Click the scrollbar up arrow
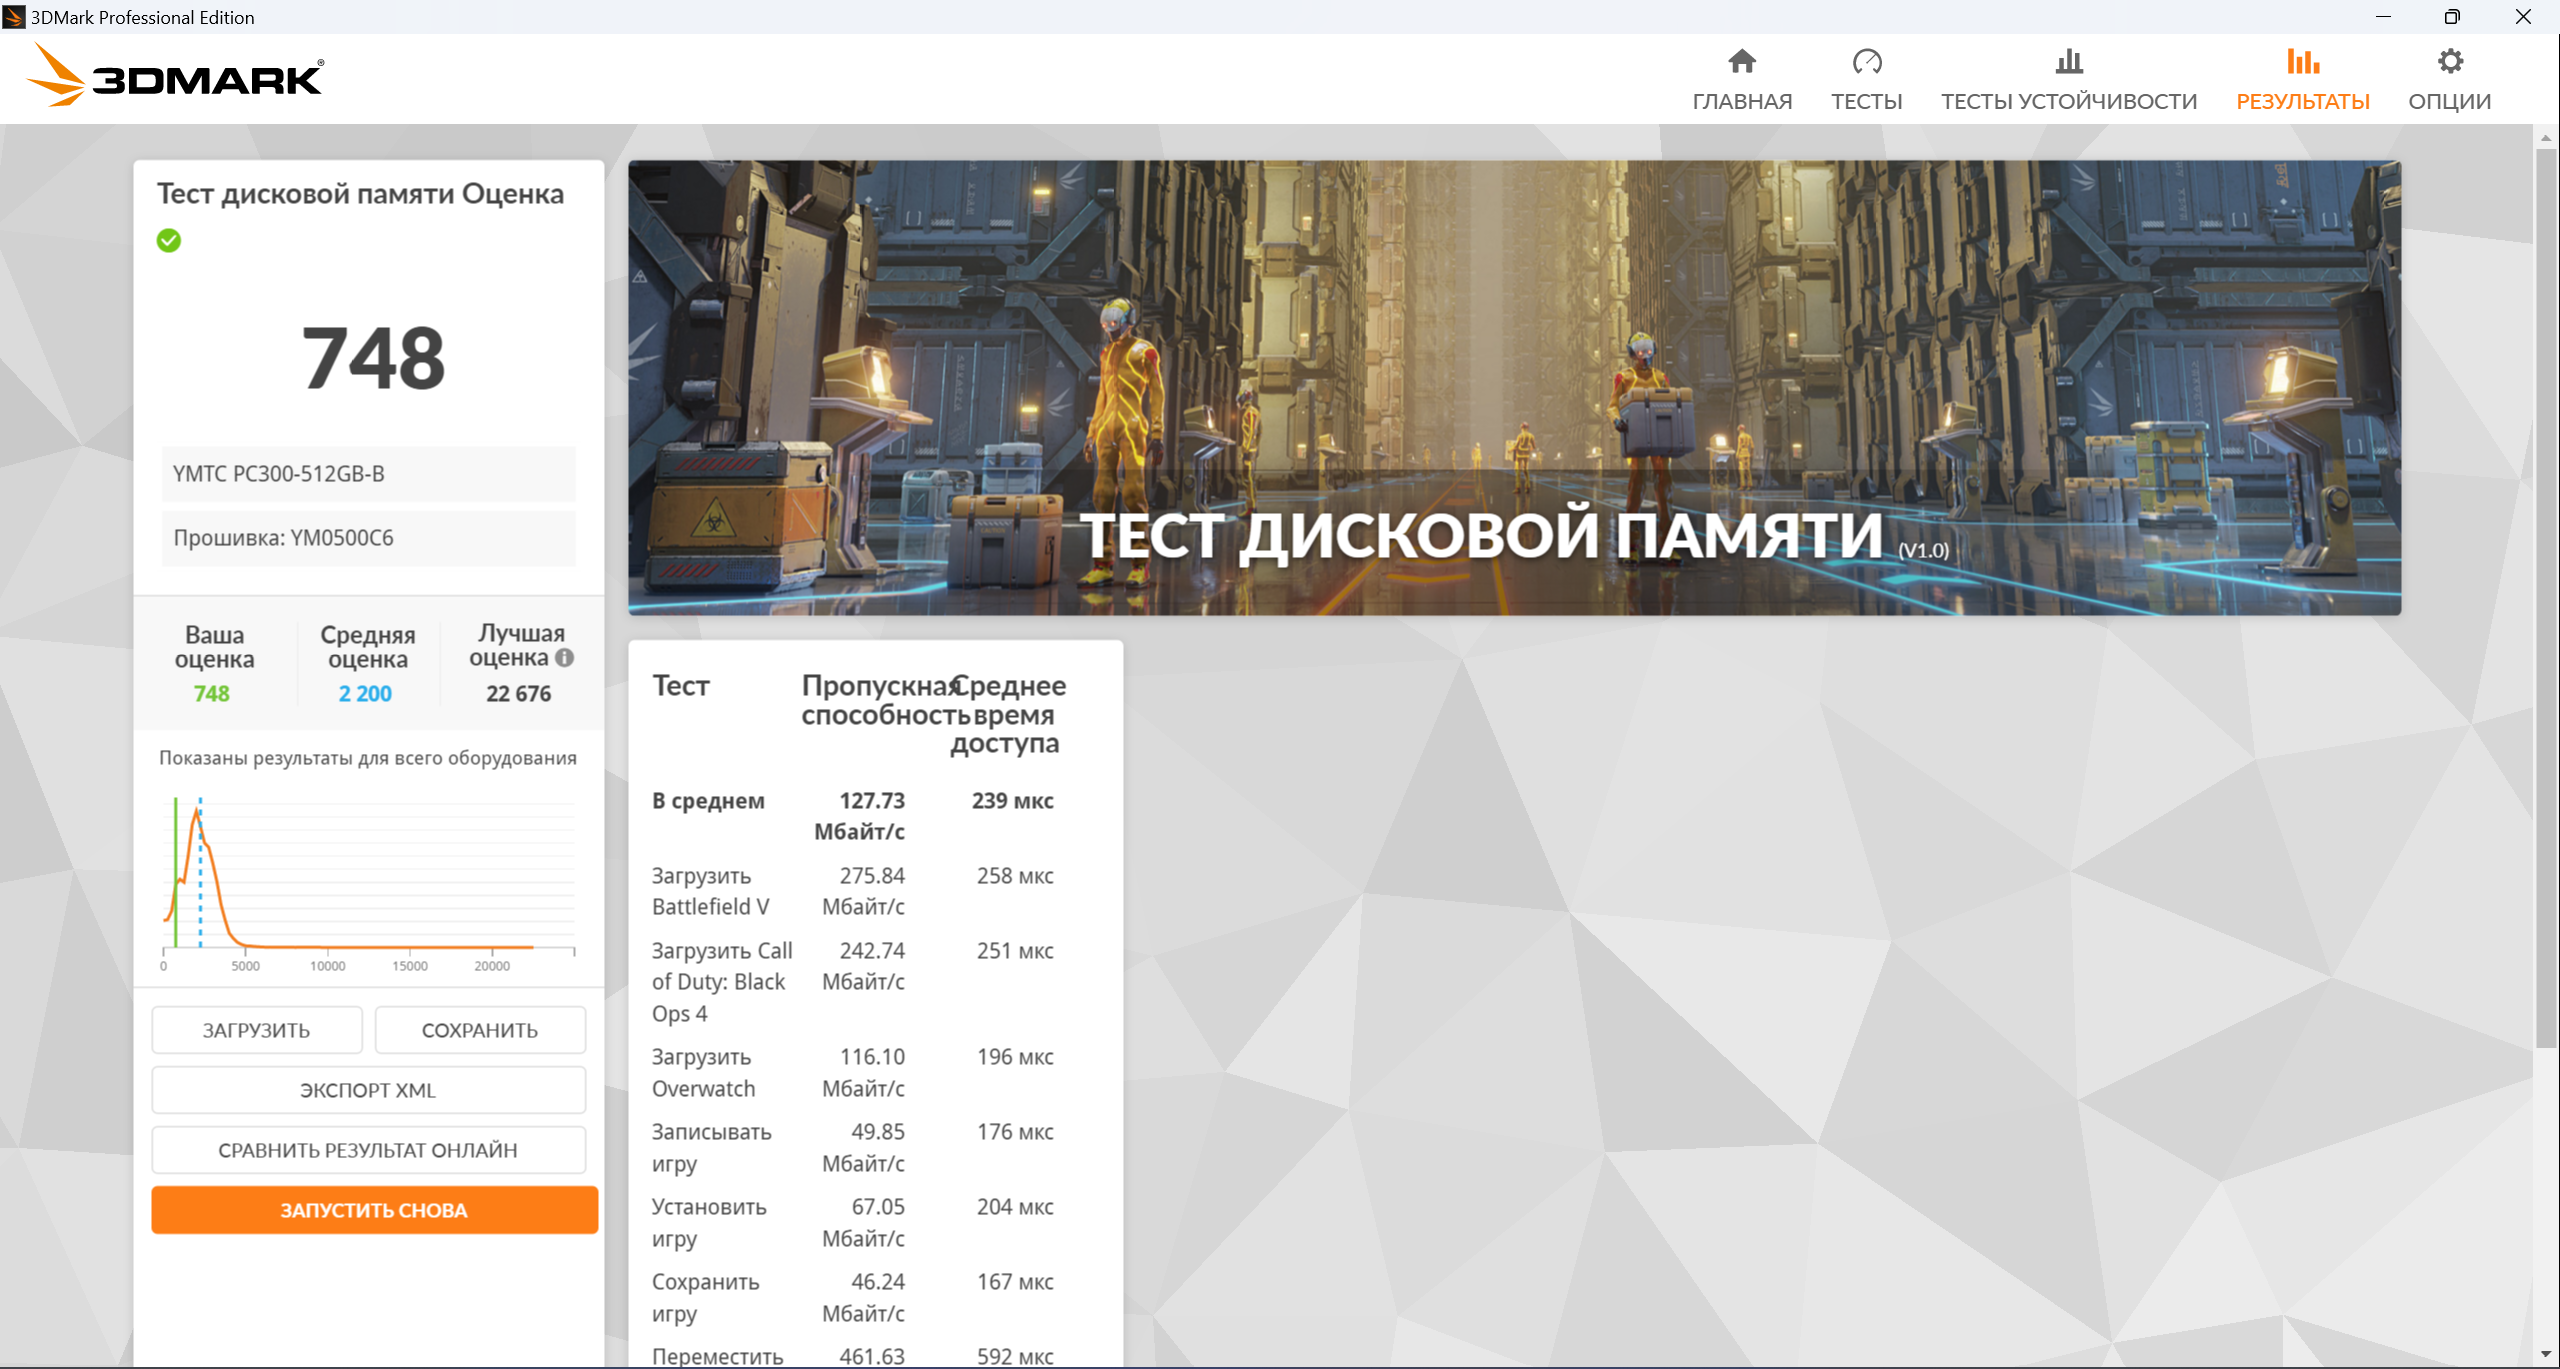Screen dimensions: 2560x1369 (2546, 137)
